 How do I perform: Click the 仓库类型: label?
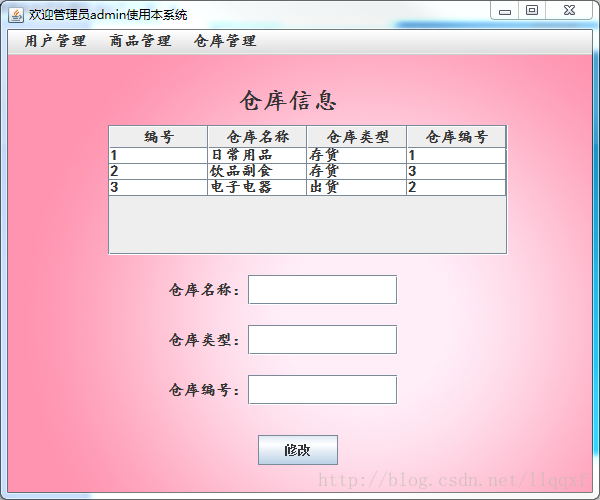point(204,340)
